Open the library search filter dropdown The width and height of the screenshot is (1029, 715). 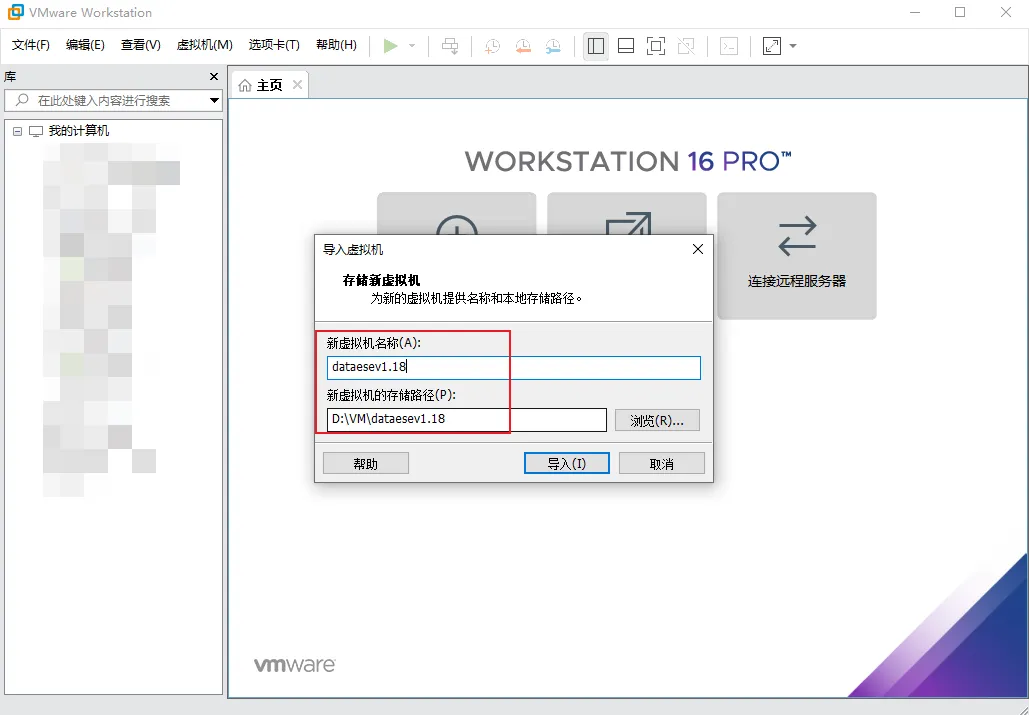point(214,101)
